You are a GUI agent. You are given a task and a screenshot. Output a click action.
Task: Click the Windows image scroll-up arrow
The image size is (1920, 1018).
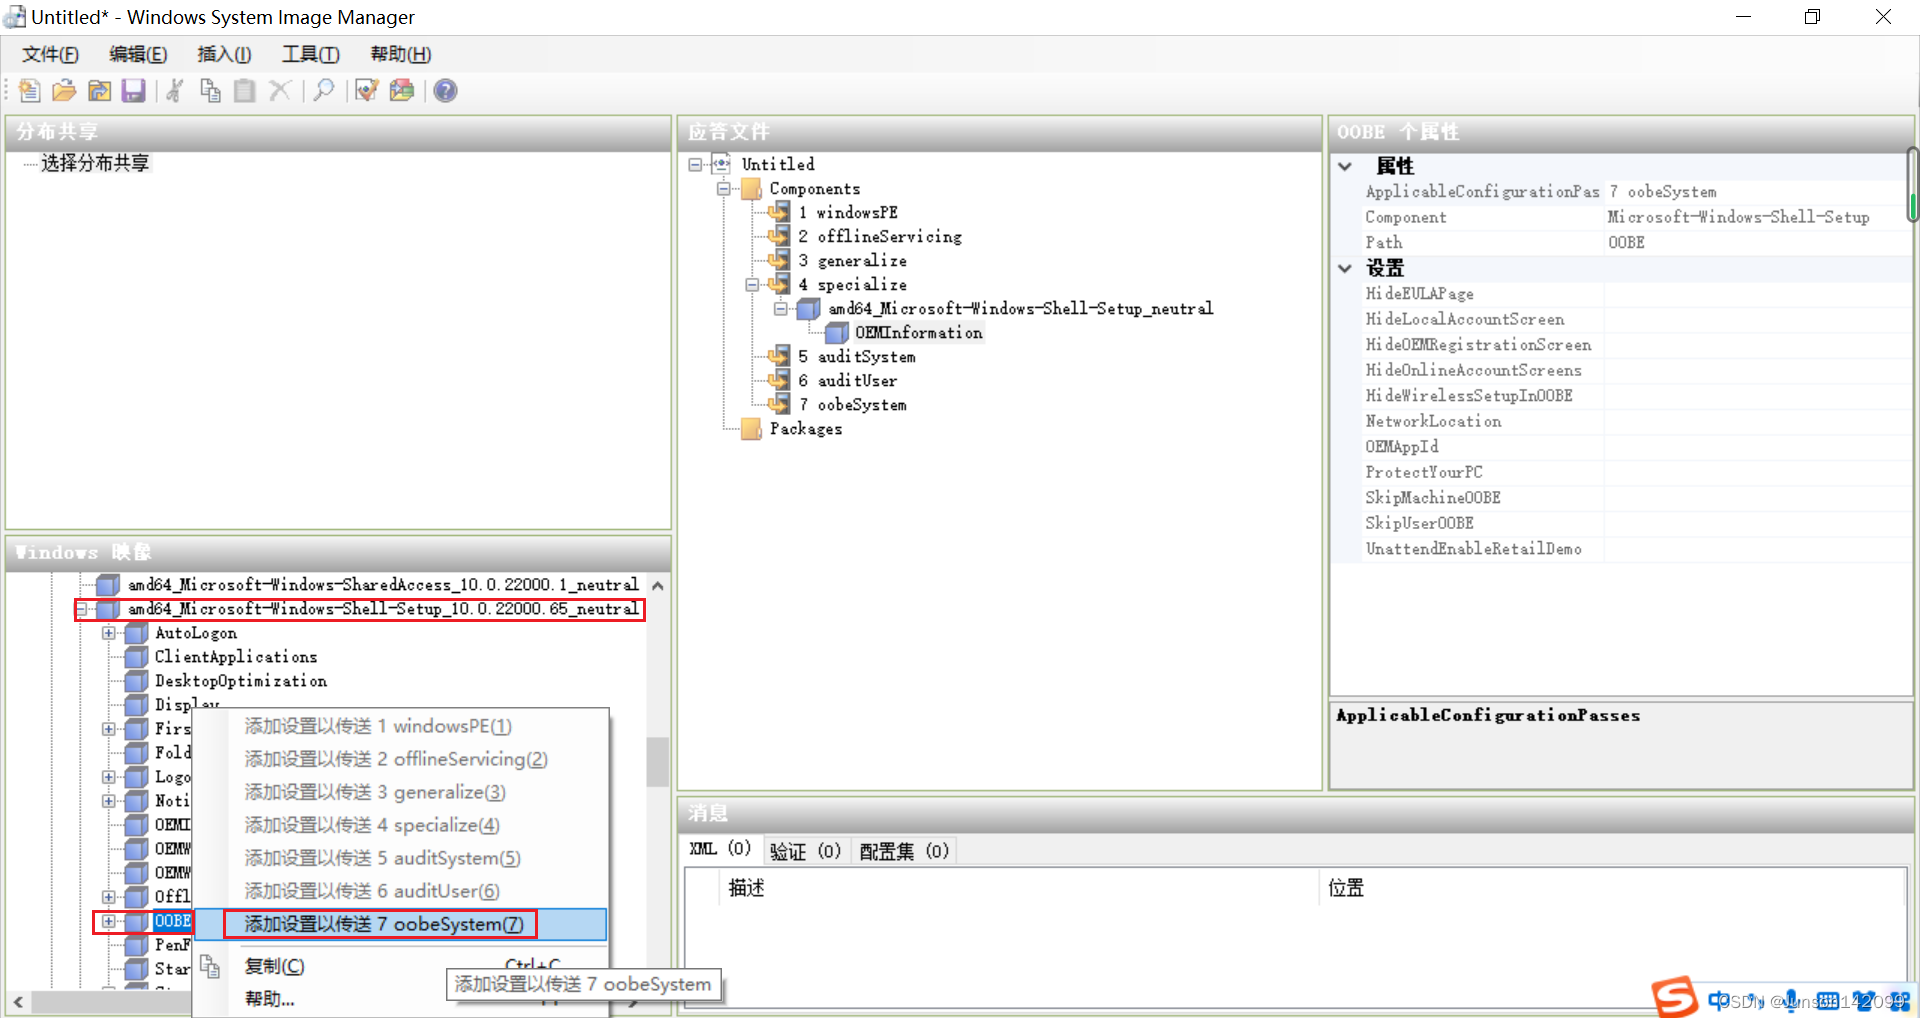click(x=657, y=586)
